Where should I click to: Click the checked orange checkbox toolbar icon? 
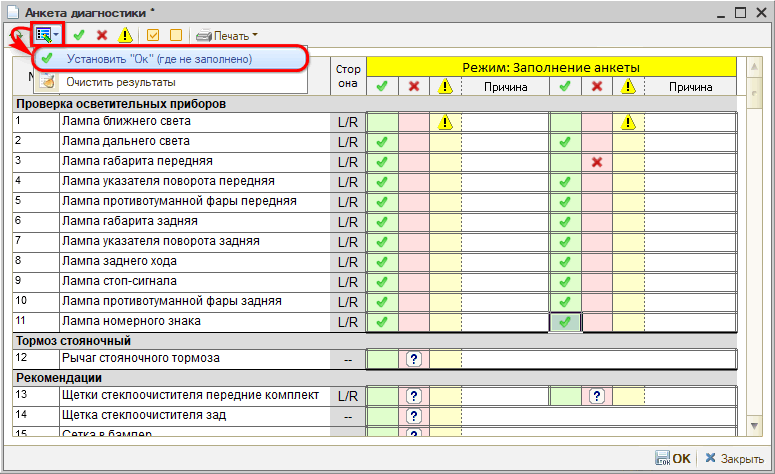pos(153,36)
